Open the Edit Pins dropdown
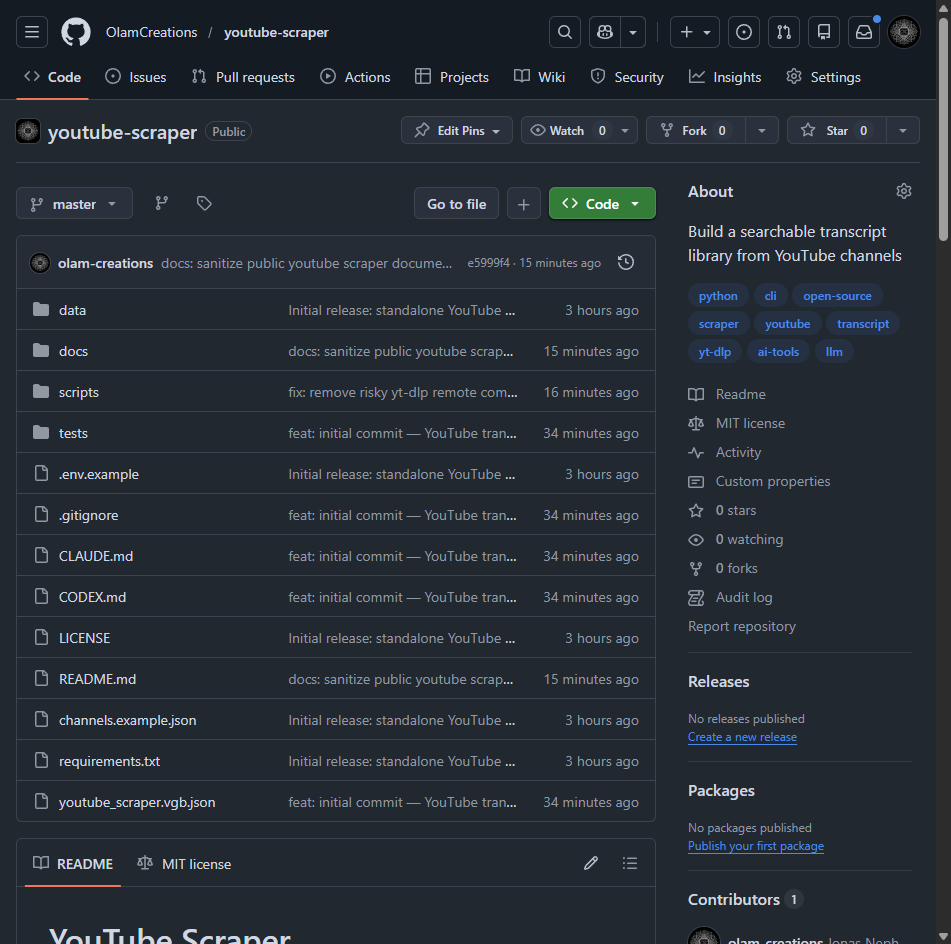951x944 pixels. tap(457, 130)
